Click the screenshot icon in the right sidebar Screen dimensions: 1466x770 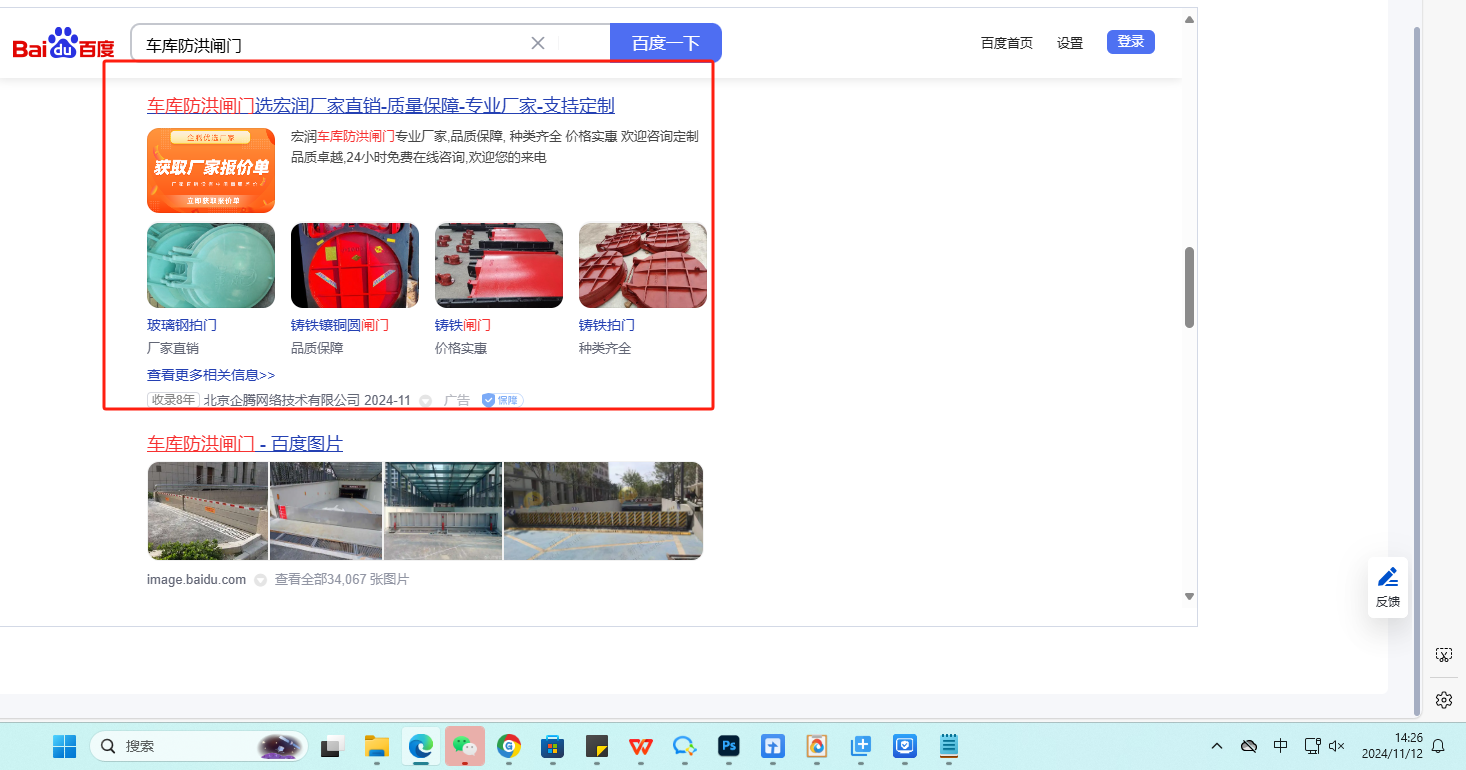click(1443, 655)
